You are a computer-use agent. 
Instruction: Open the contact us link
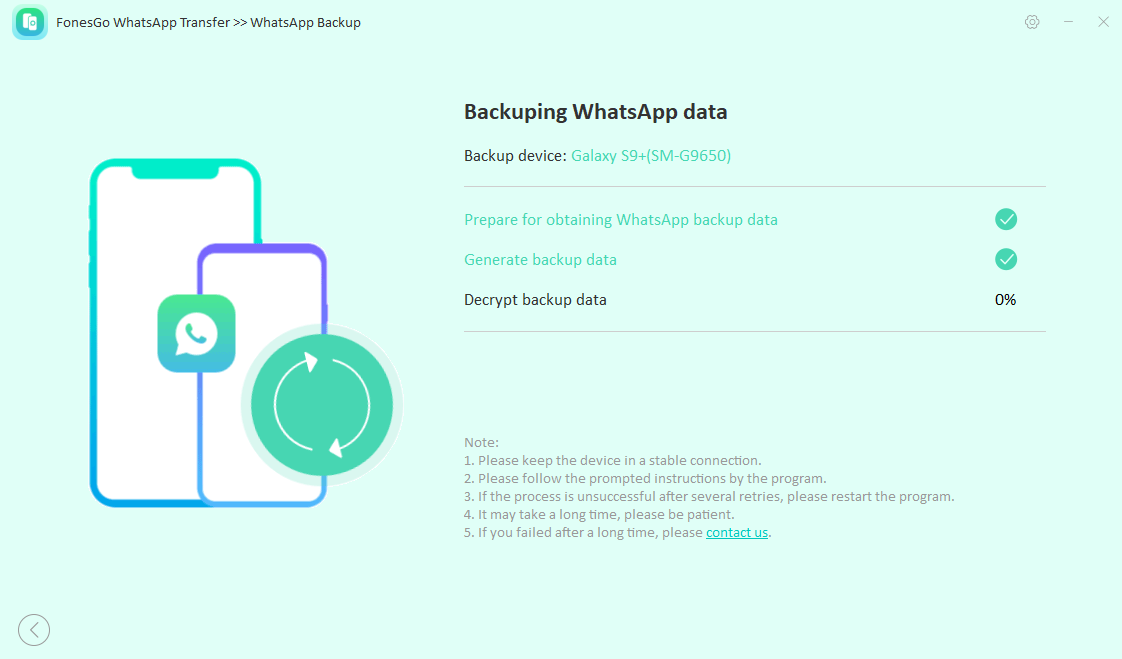click(x=736, y=533)
